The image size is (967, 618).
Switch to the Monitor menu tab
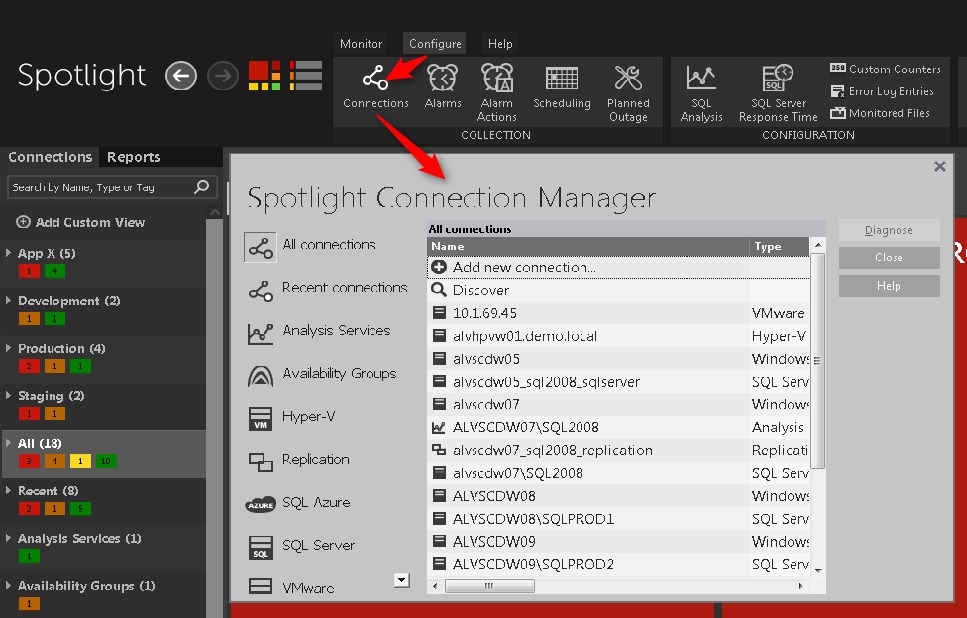click(361, 44)
